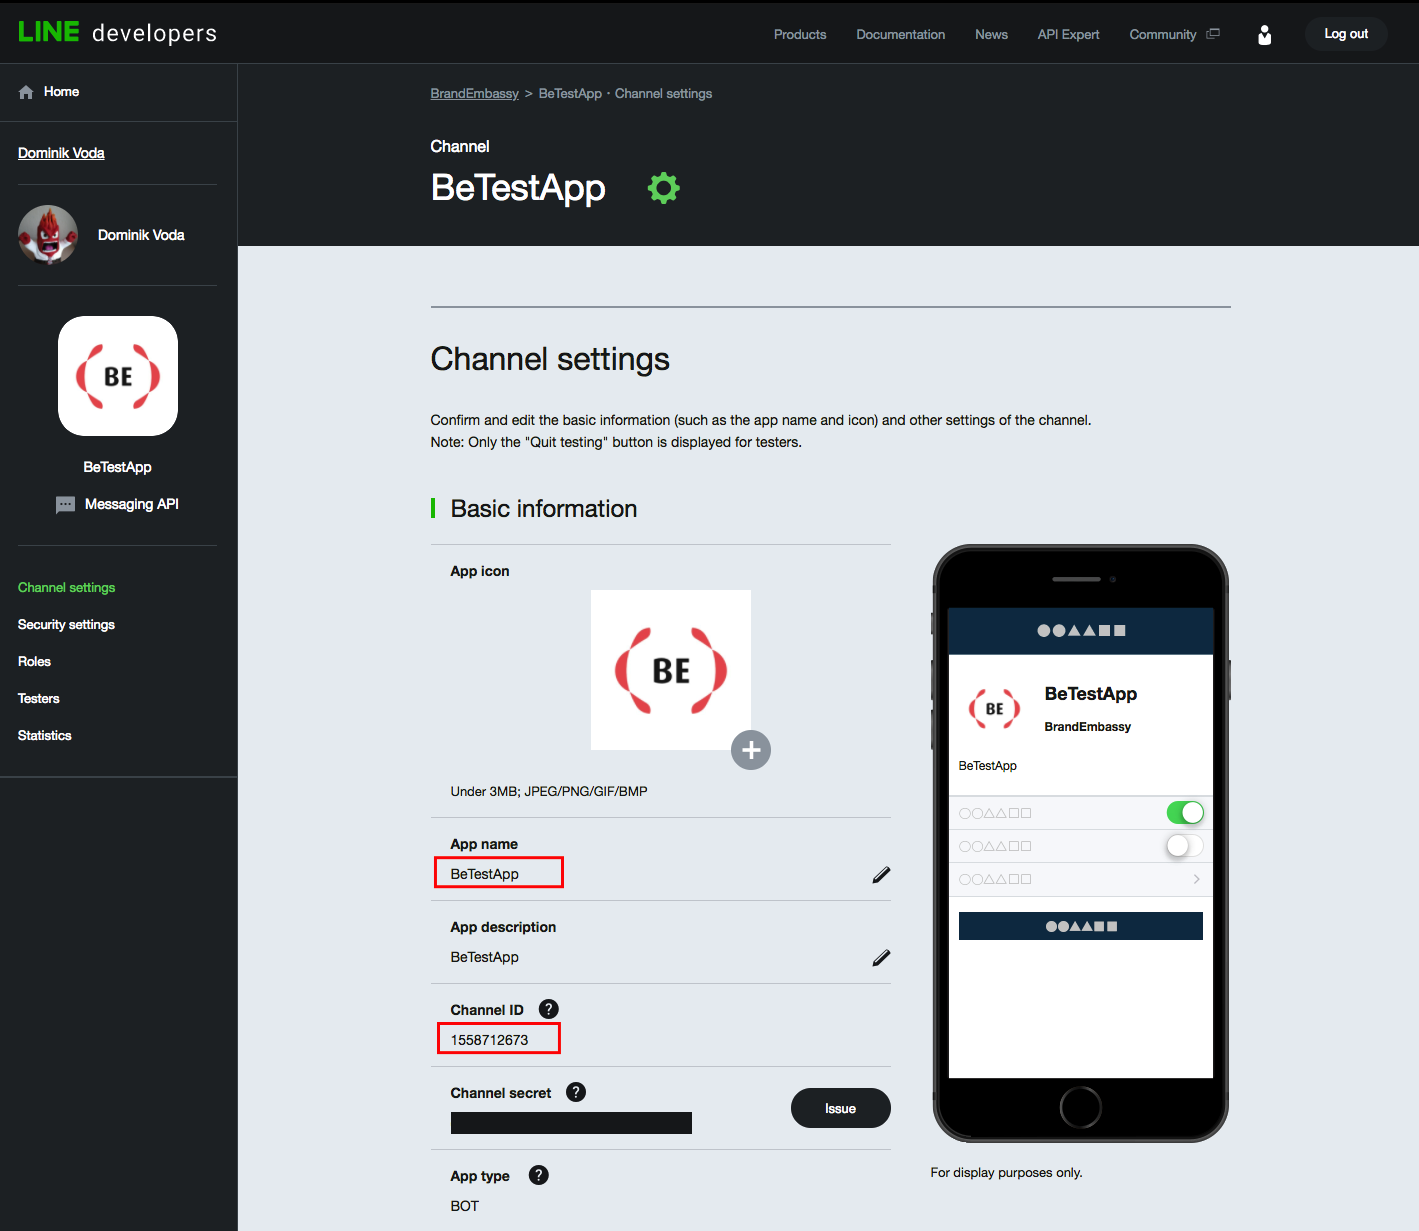Click the LINE developers logo
The width and height of the screenshot is (1419, 1231).
(x=117, y=32)
